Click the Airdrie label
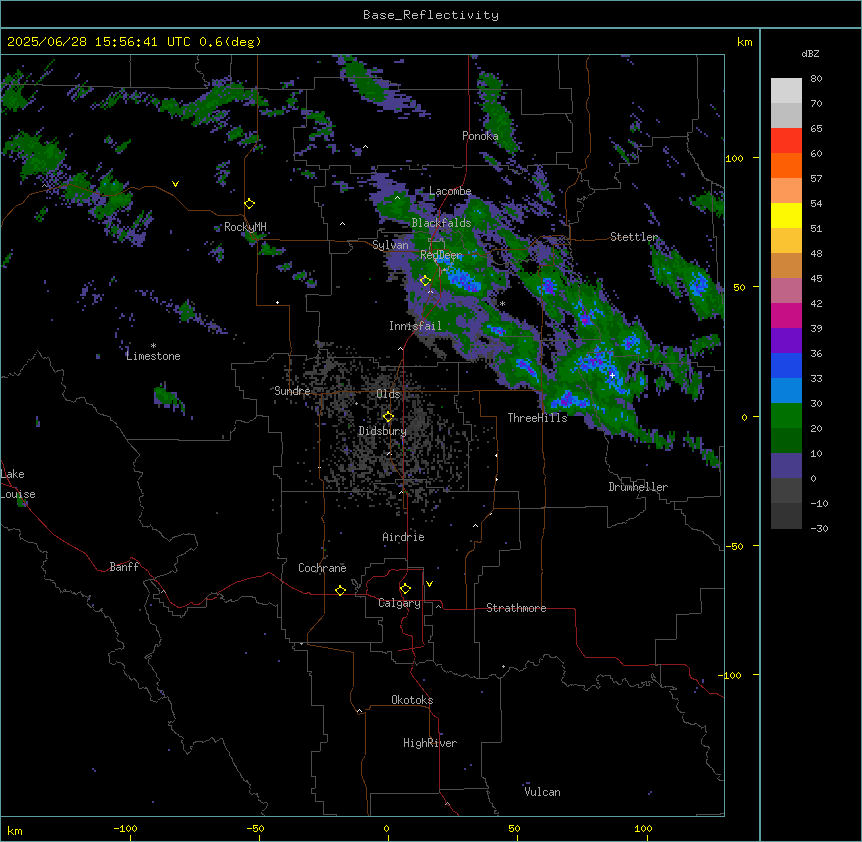This screenshot has height=842, width=862. [x=404, y=537]
